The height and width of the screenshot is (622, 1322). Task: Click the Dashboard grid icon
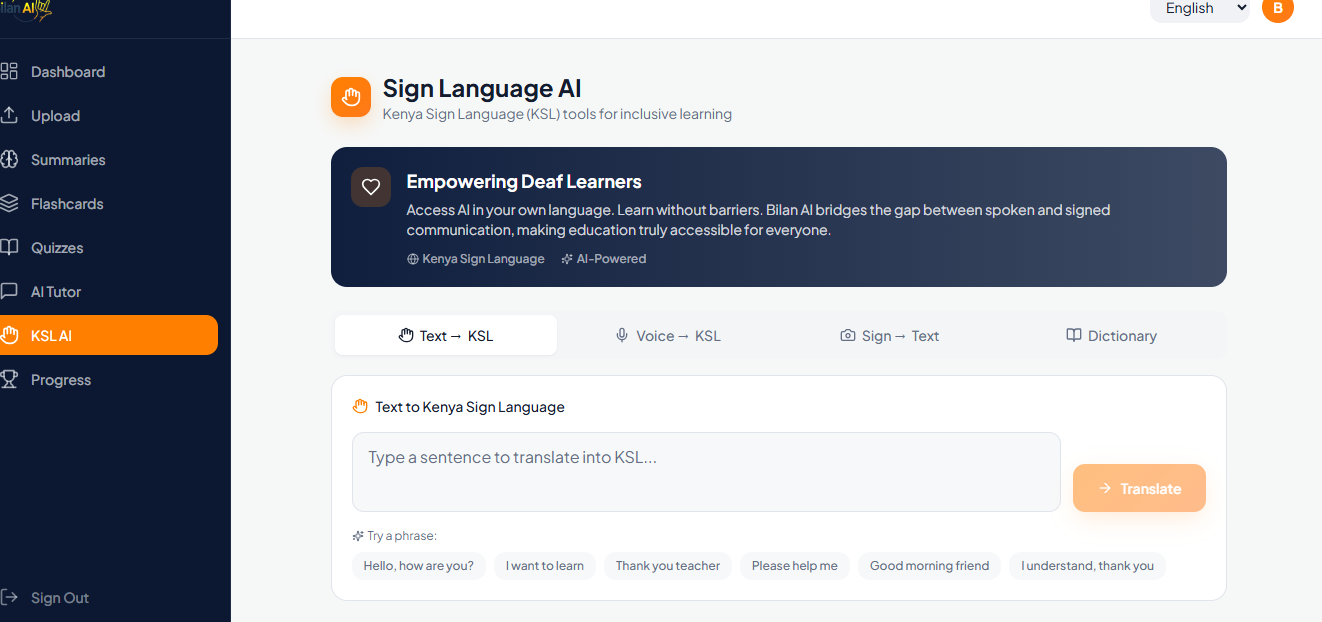(x=9, y=71)
